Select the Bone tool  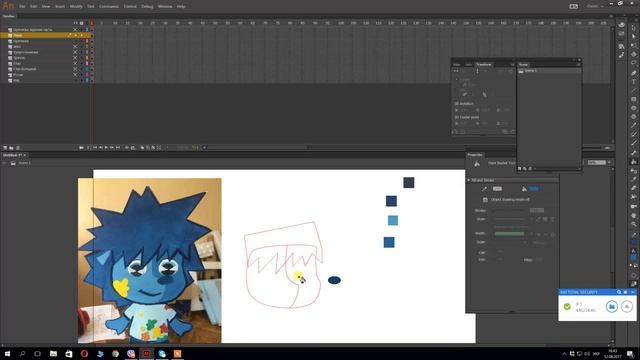point(633,153)
